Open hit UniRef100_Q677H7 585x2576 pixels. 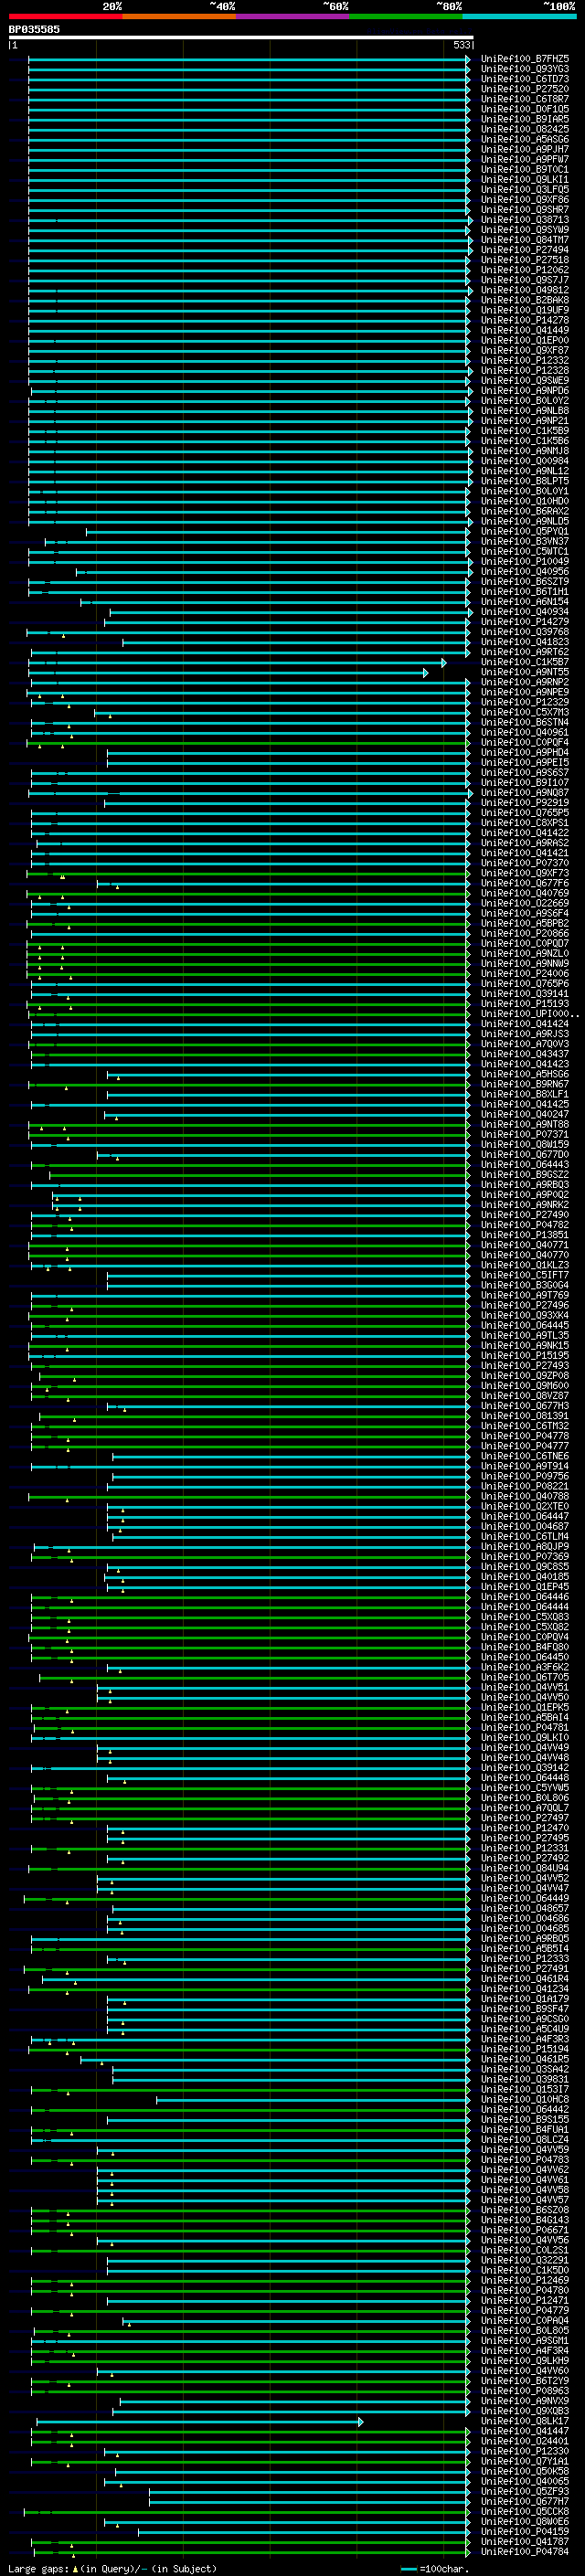pos(525,2501)
